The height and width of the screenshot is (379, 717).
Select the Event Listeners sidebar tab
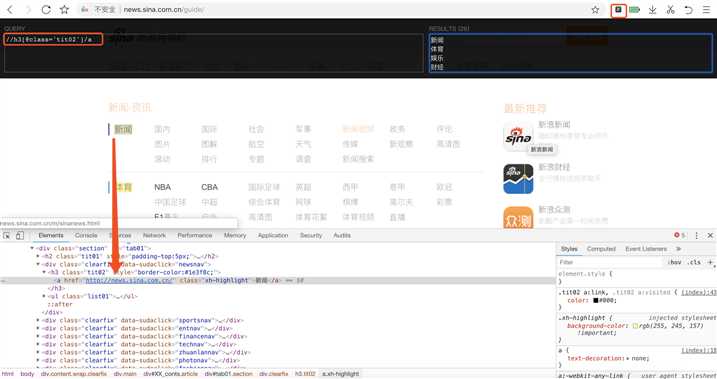[646, 249]
